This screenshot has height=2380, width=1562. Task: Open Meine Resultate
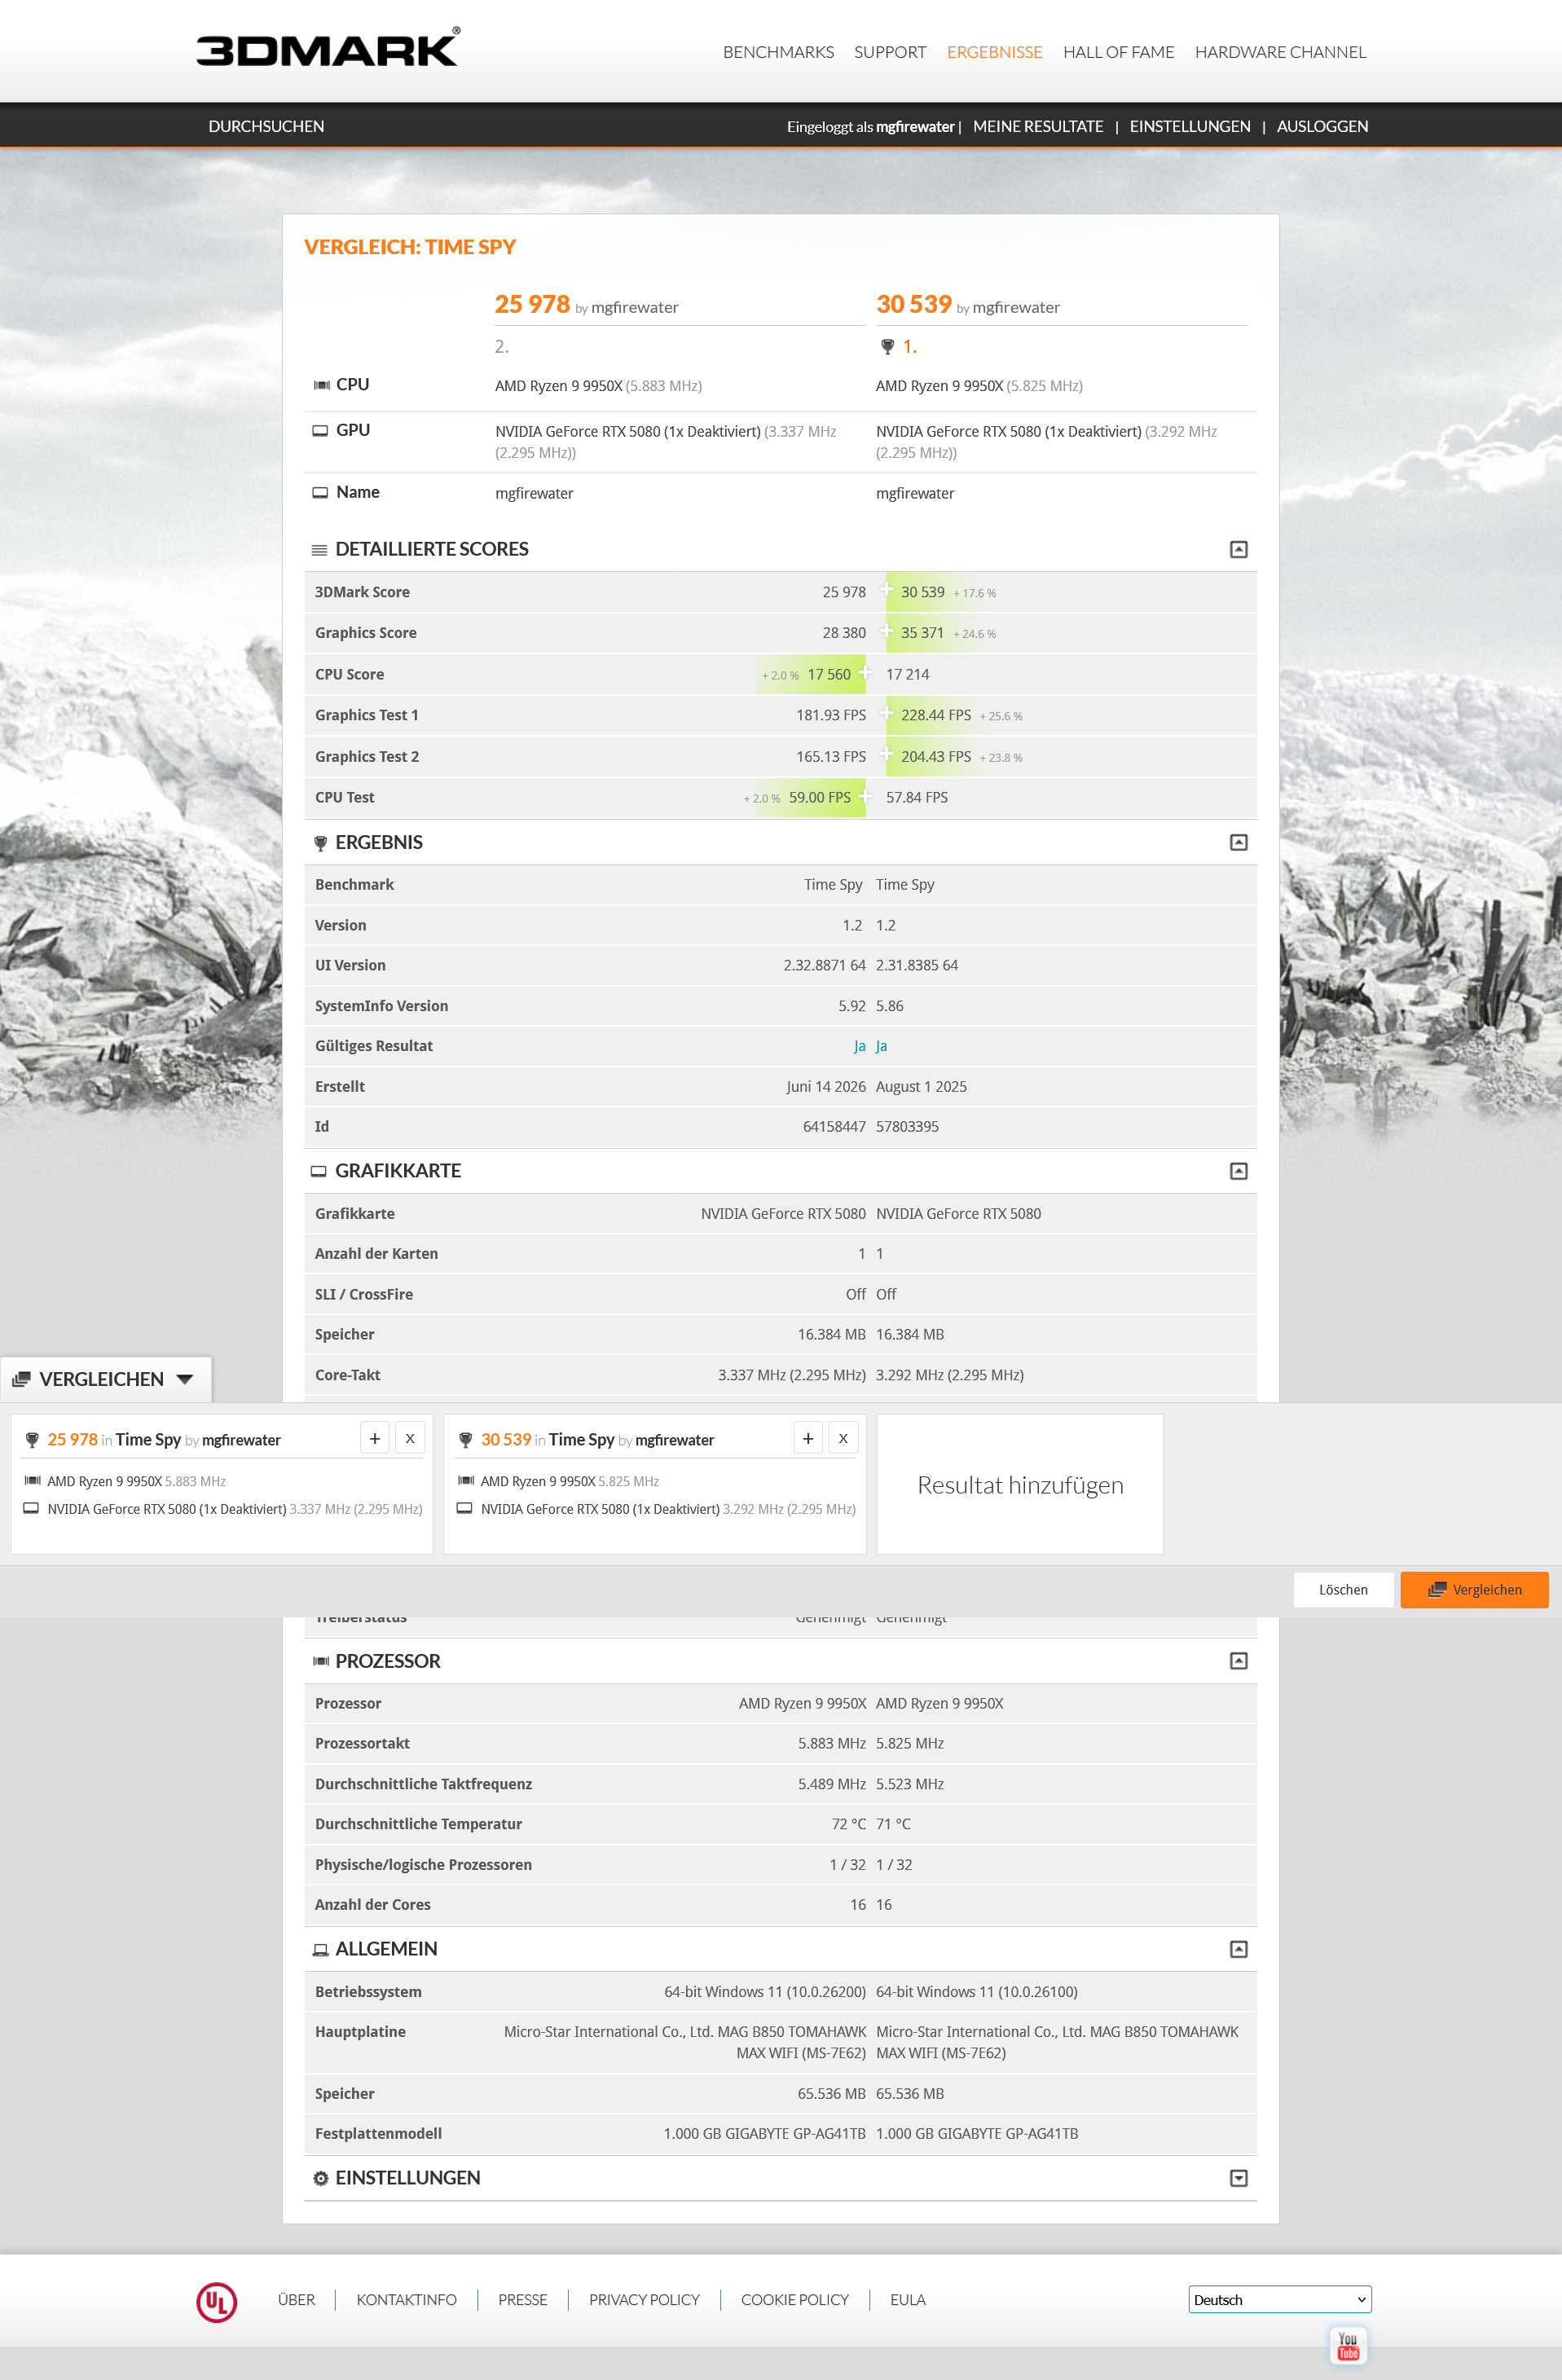[x=1038, y=126]
